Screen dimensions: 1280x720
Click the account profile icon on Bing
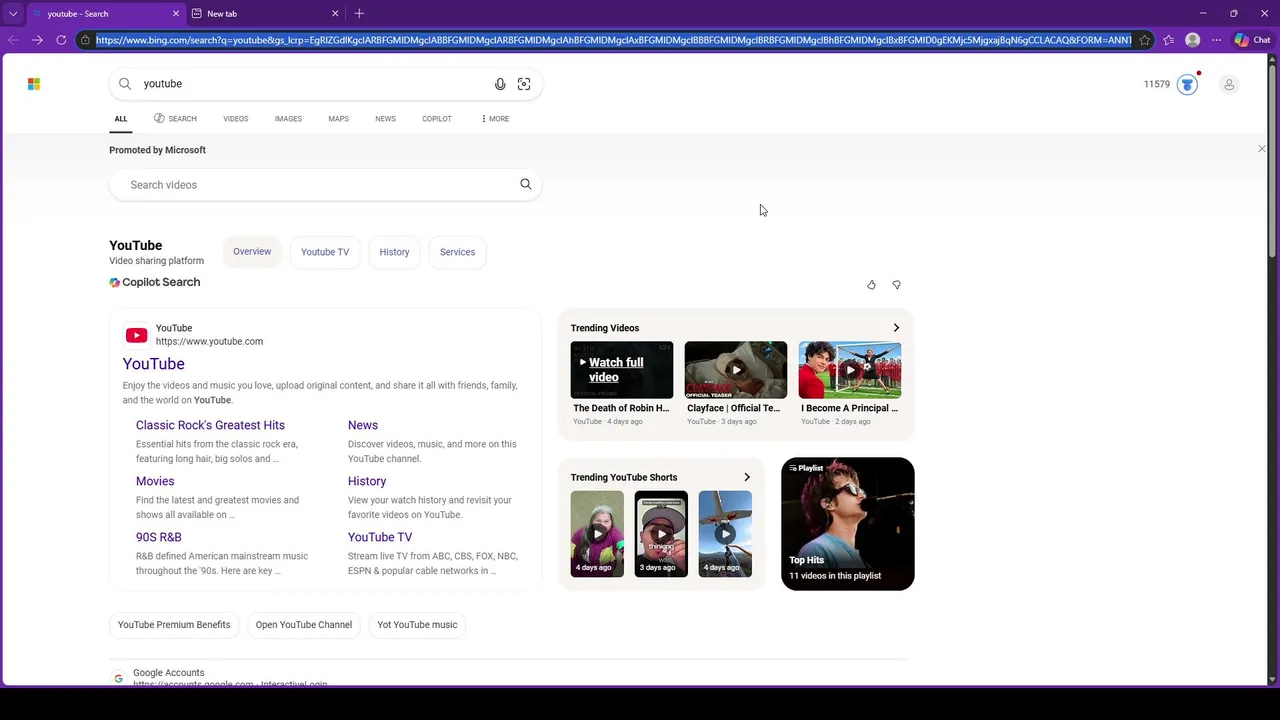click(1229, 84)
